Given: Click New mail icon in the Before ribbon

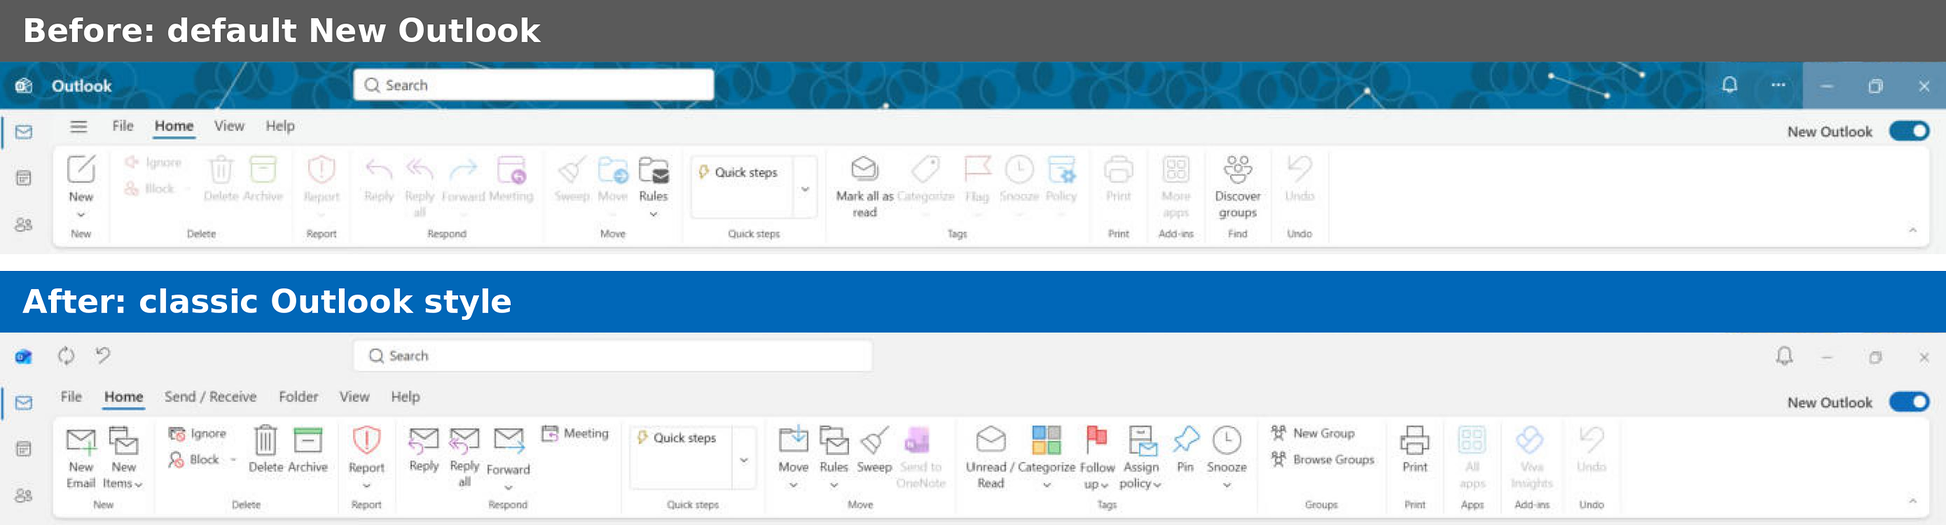Looking at the screenshot, I should pyautogui.click(x=81, y=169).
